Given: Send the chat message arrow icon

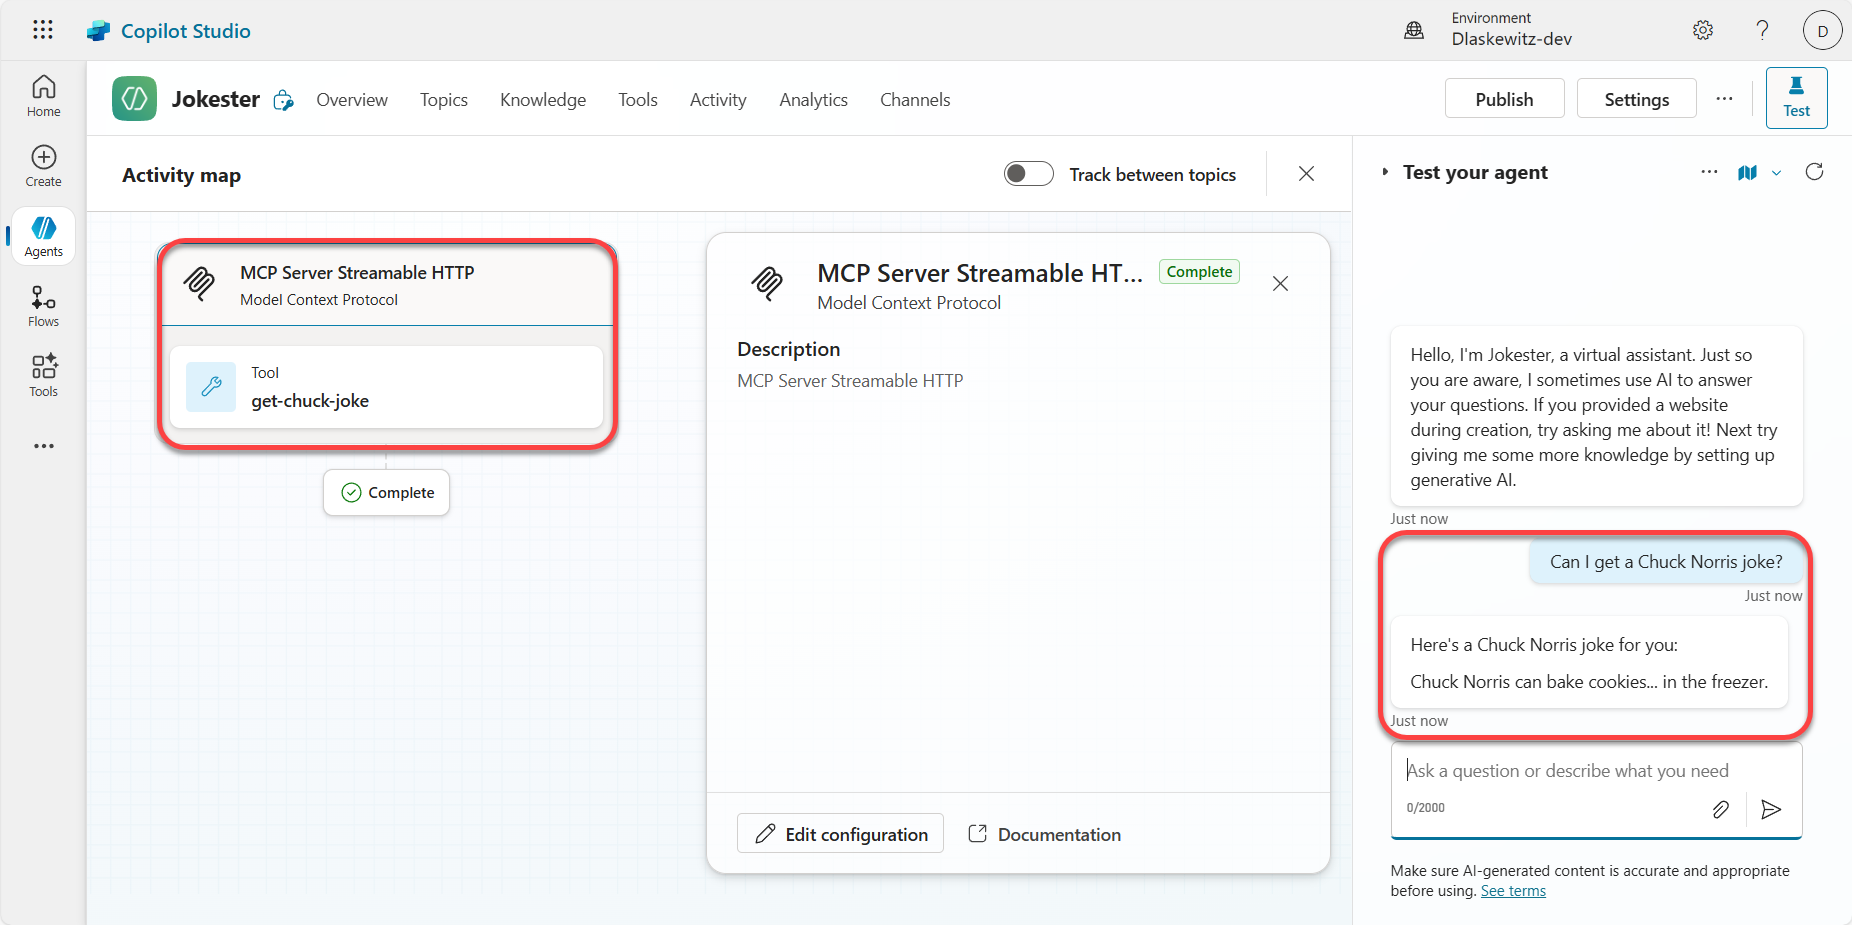Looking at the screenshot, I should tap(1771, 809).
